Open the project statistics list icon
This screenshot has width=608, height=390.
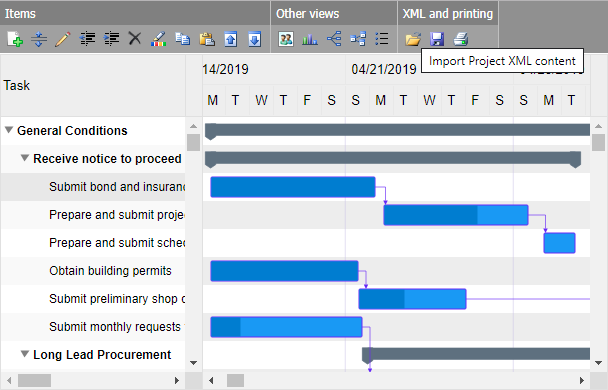click(x=382, y=39)
